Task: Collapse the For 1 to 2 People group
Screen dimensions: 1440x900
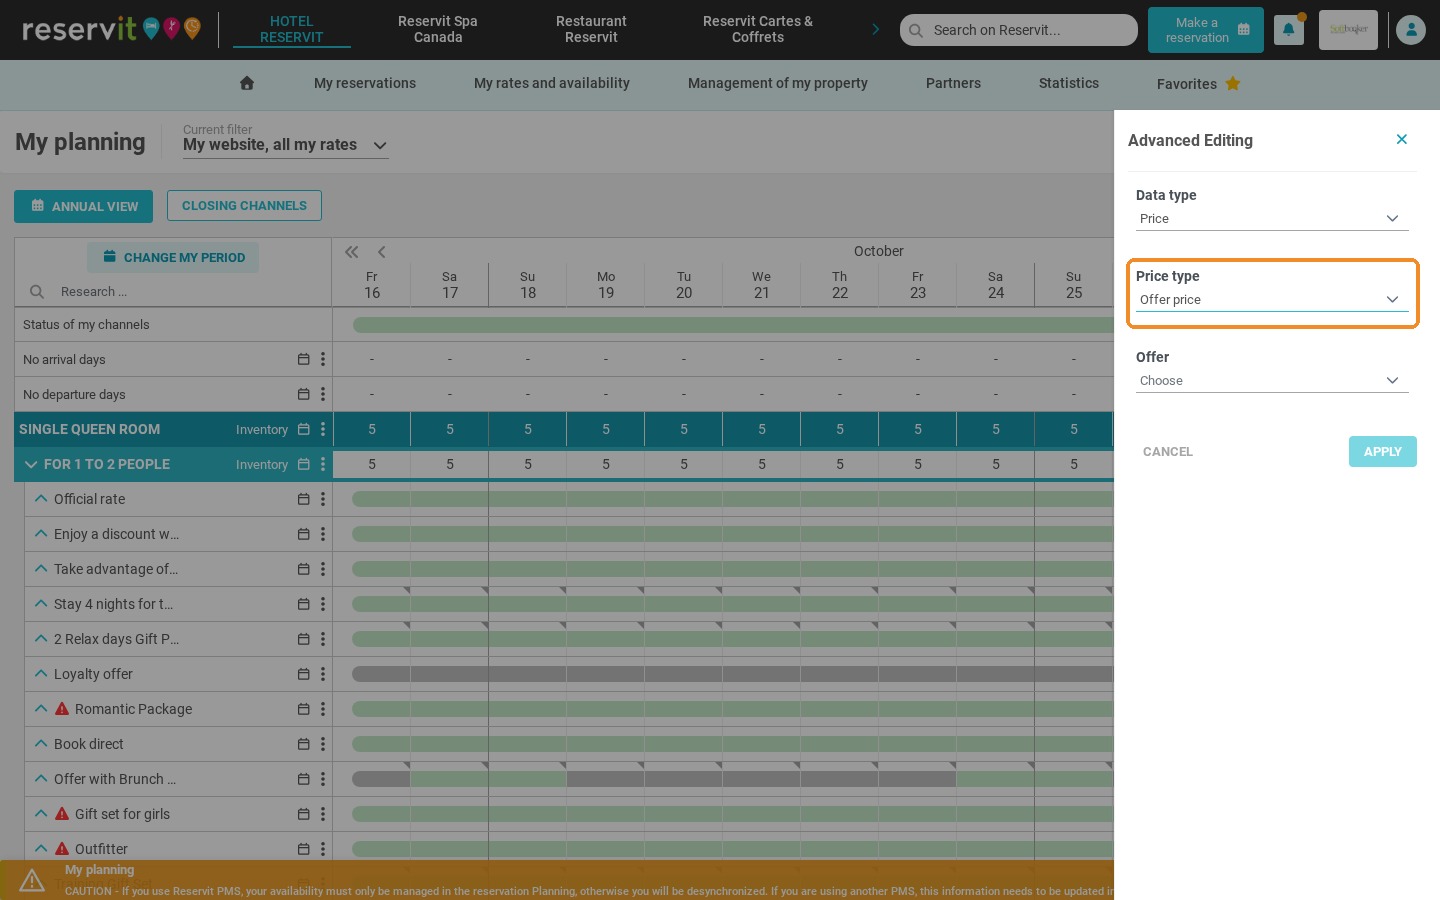Action: point(31,464)
